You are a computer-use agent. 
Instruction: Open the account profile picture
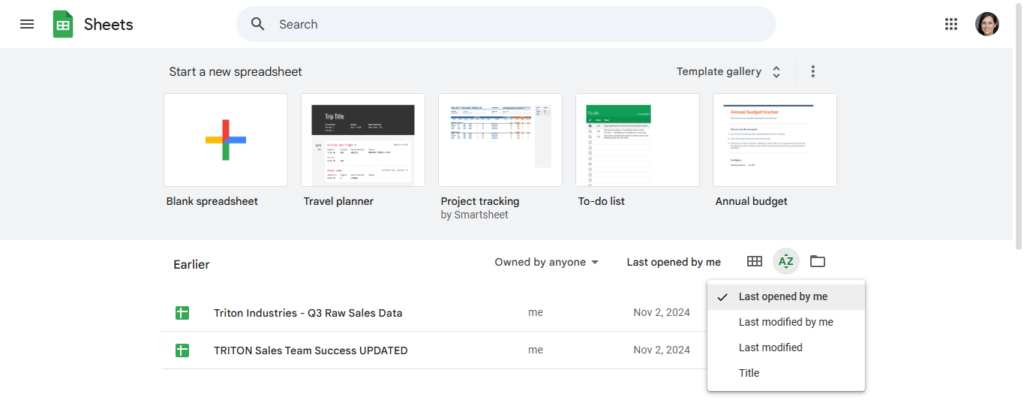pyautogui.click(x=987, y=24)
